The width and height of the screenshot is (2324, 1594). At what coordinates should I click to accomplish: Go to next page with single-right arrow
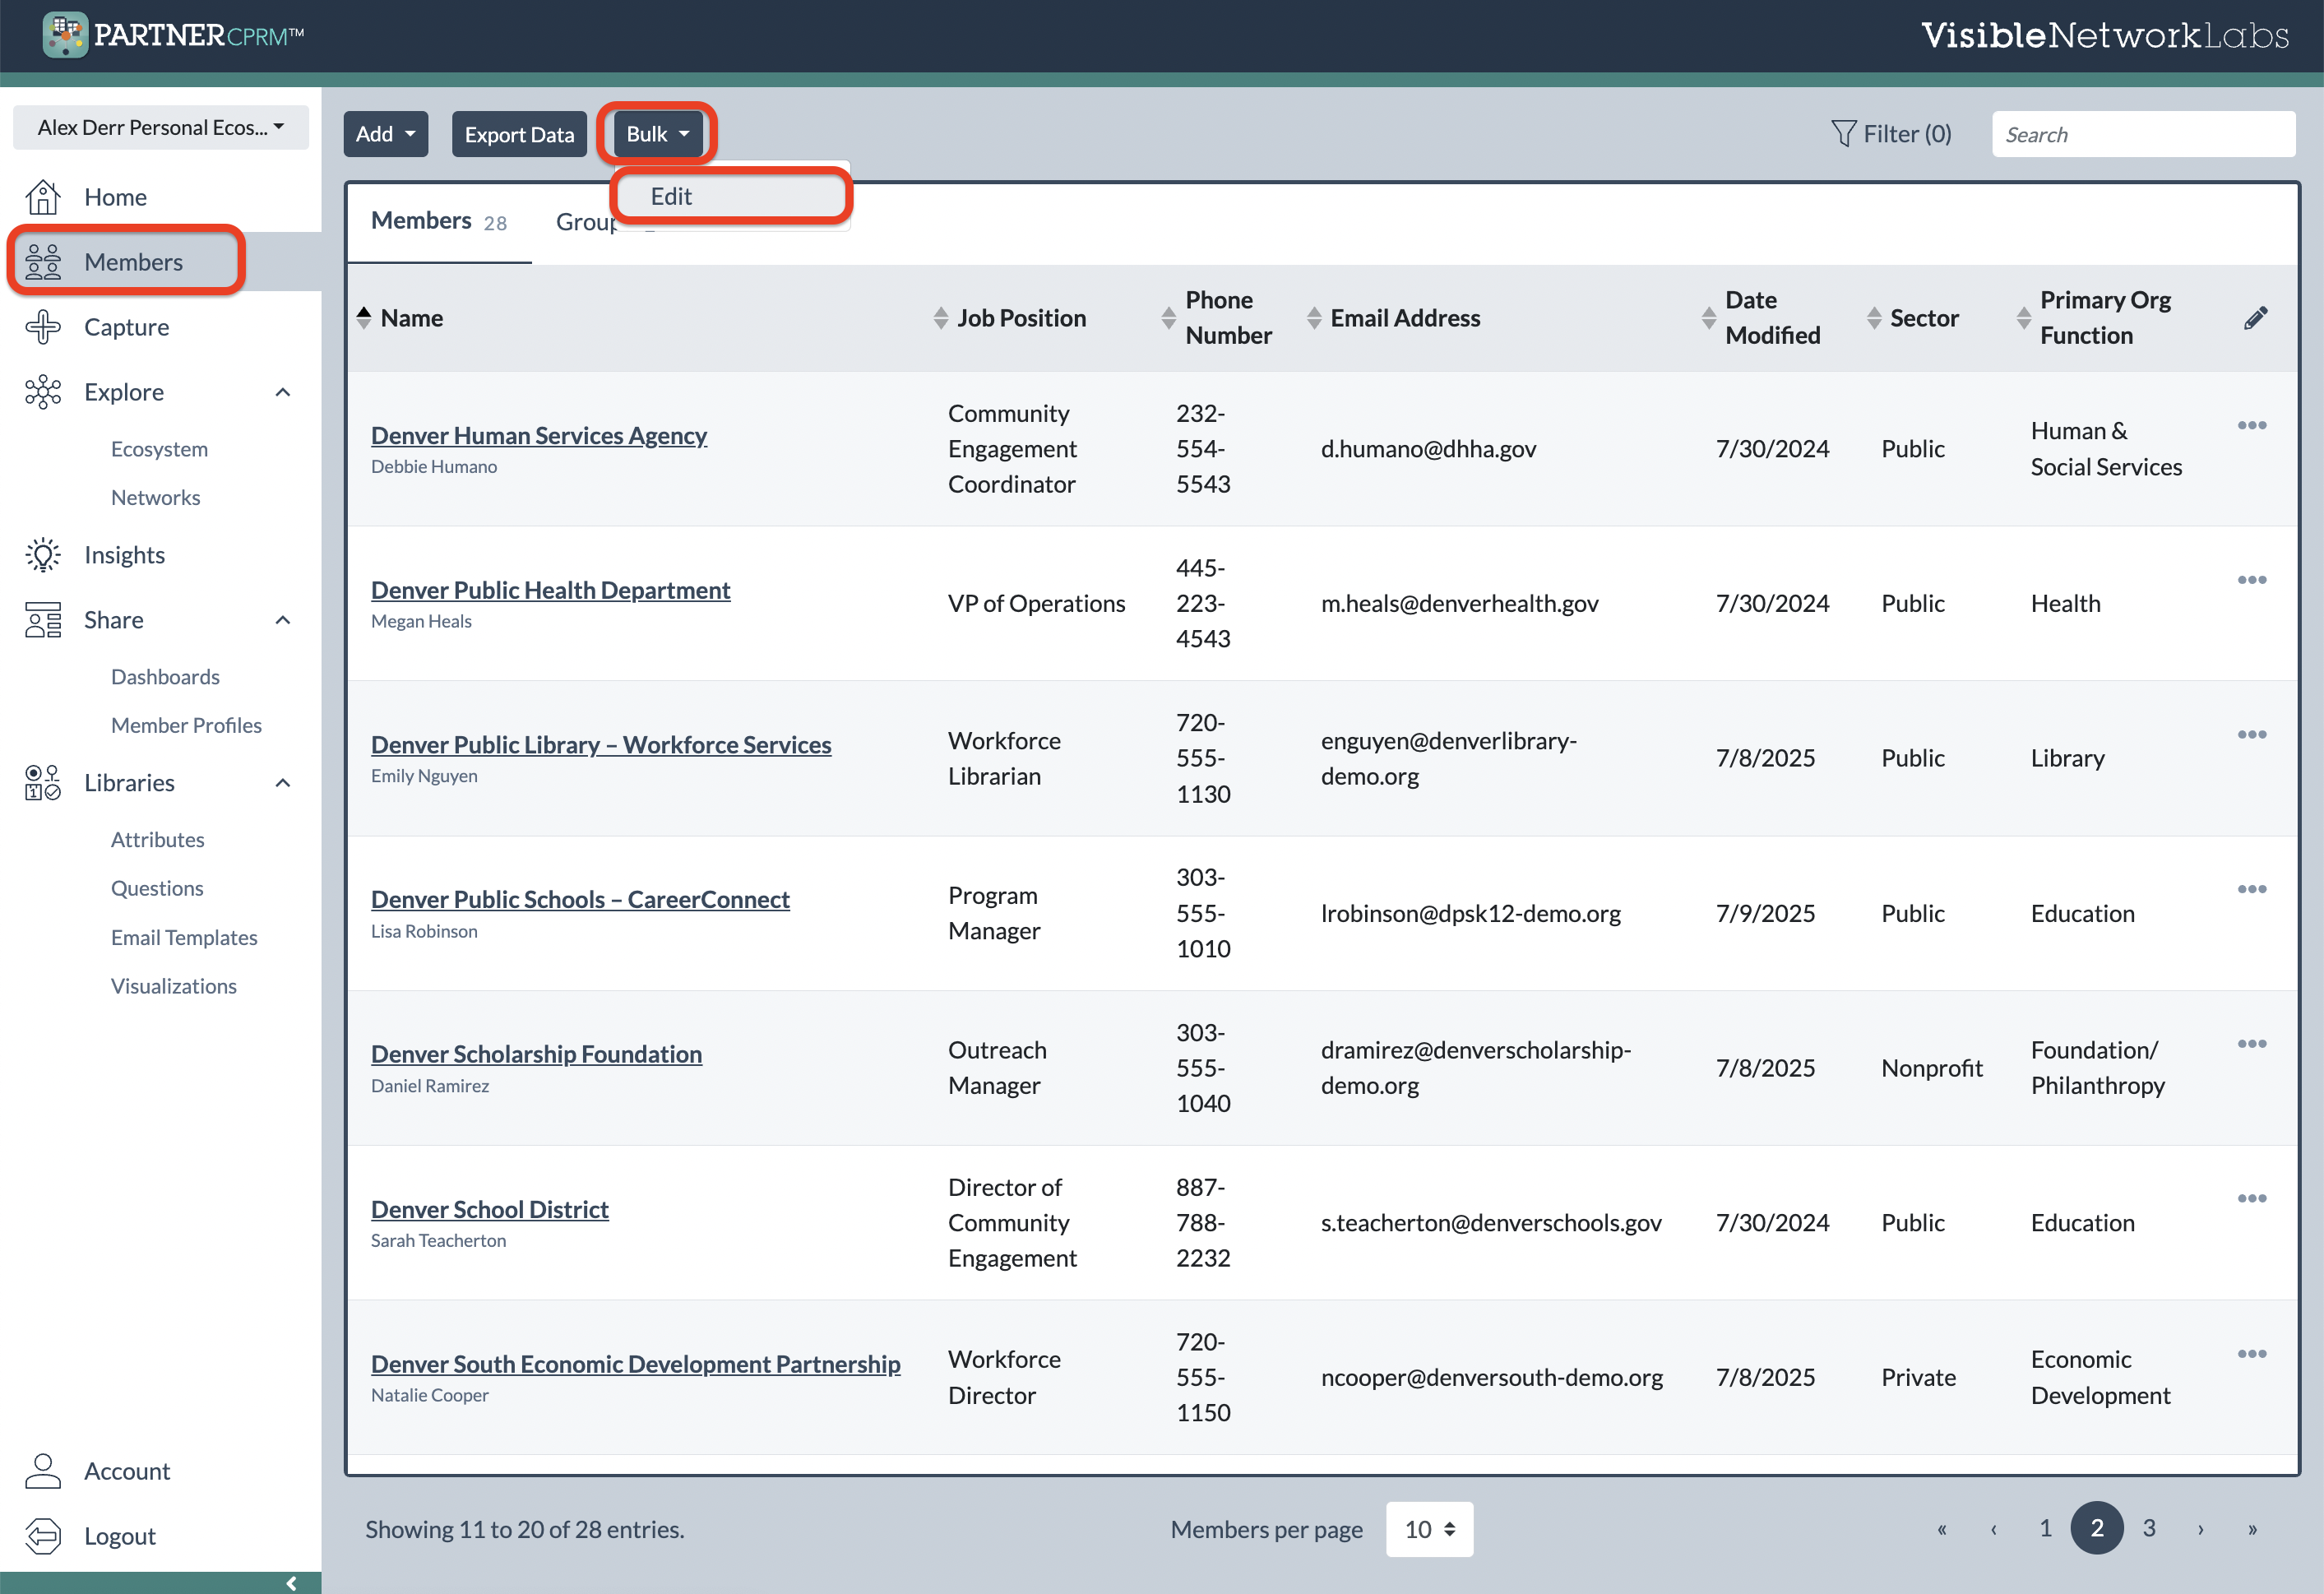(2200, 1529)
